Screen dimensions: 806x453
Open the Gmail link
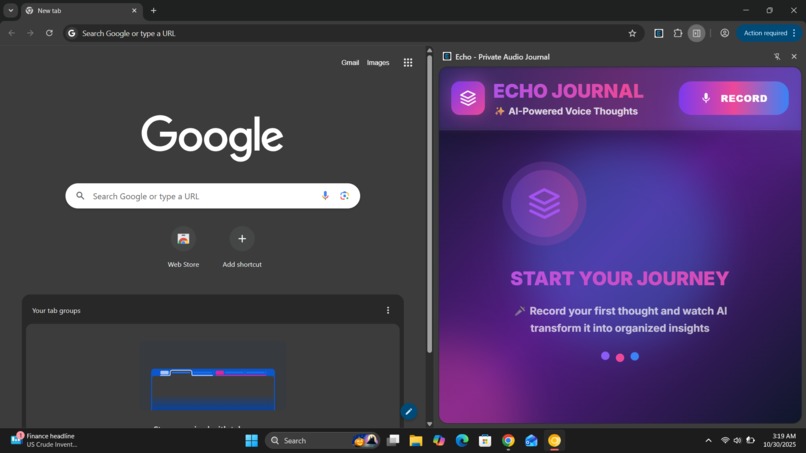pos(350,63)
